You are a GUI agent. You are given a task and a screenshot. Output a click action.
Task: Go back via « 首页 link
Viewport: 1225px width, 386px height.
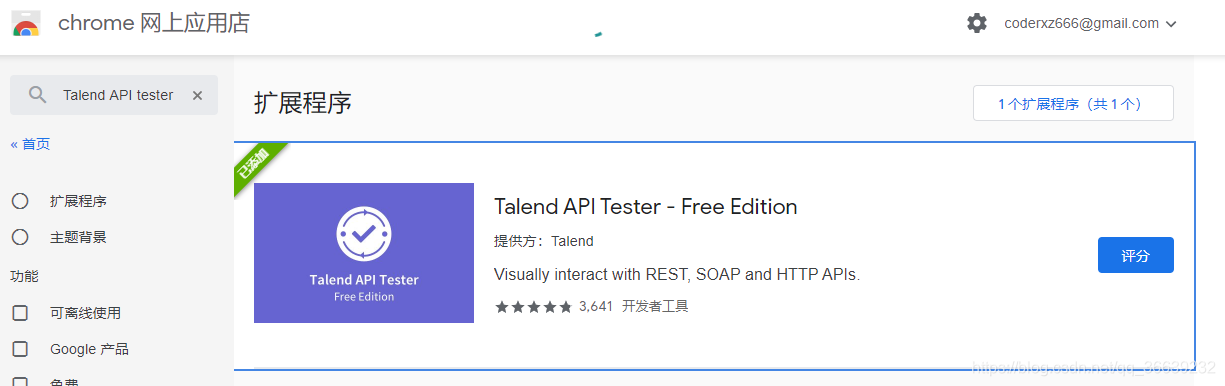pos(30,144)
